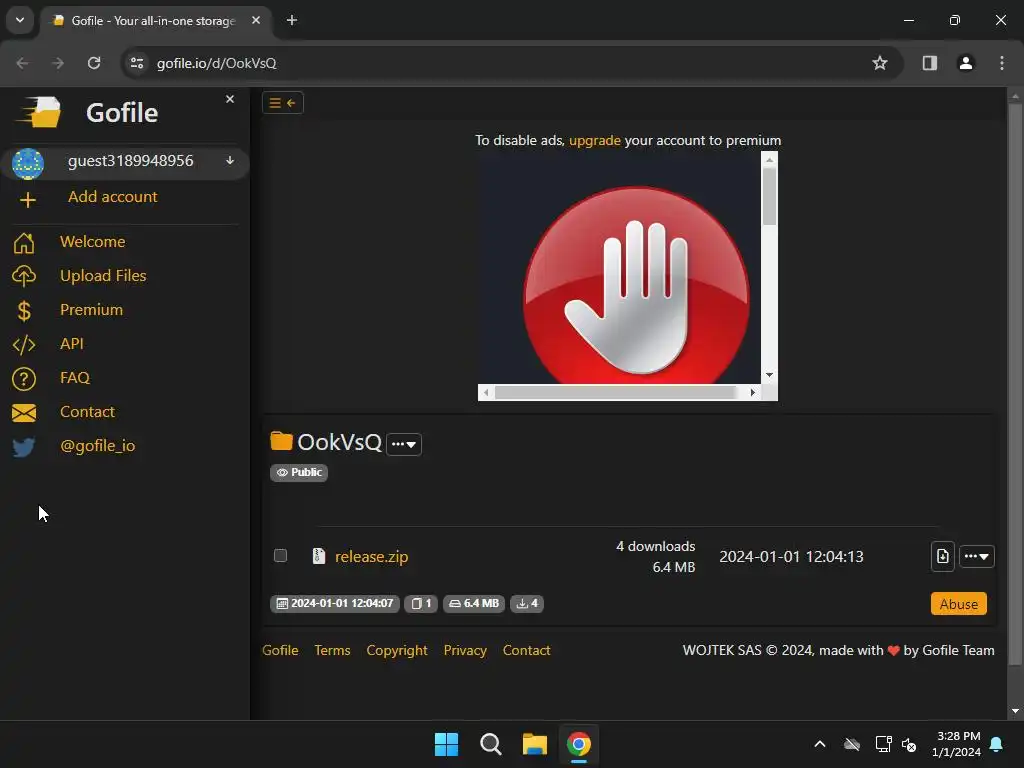Viewport: 1024px width, 768px height.
Task: Click the Upload Files cloud icon
Action: [x=24, y=276]
